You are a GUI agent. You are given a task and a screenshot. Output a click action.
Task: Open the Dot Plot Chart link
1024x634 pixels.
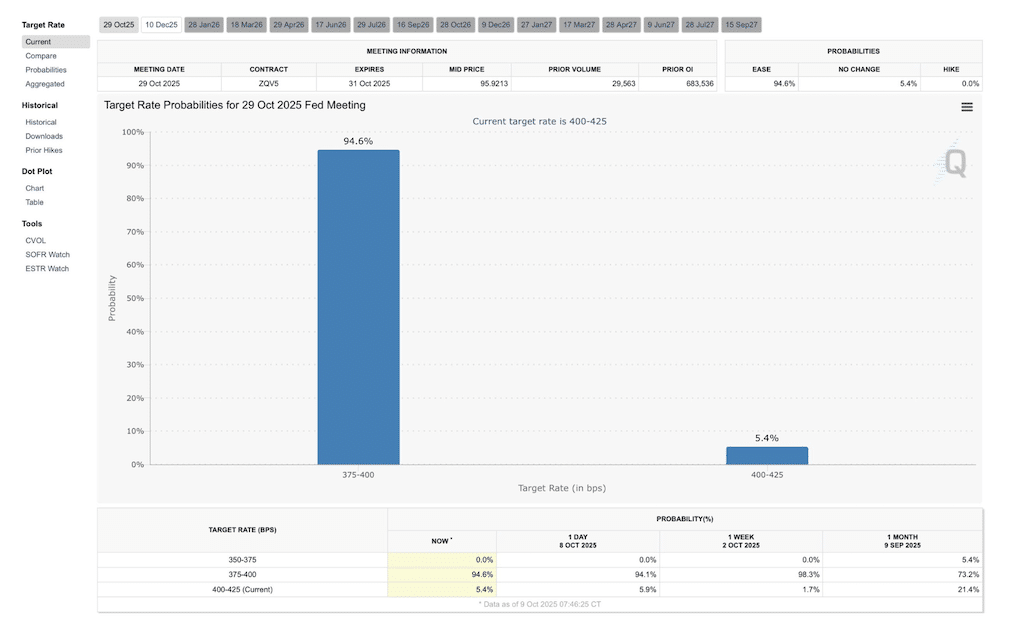click(x=35, y=188)
